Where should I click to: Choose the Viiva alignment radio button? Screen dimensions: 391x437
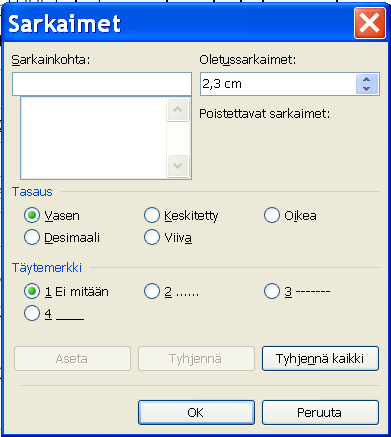[152, 238]
